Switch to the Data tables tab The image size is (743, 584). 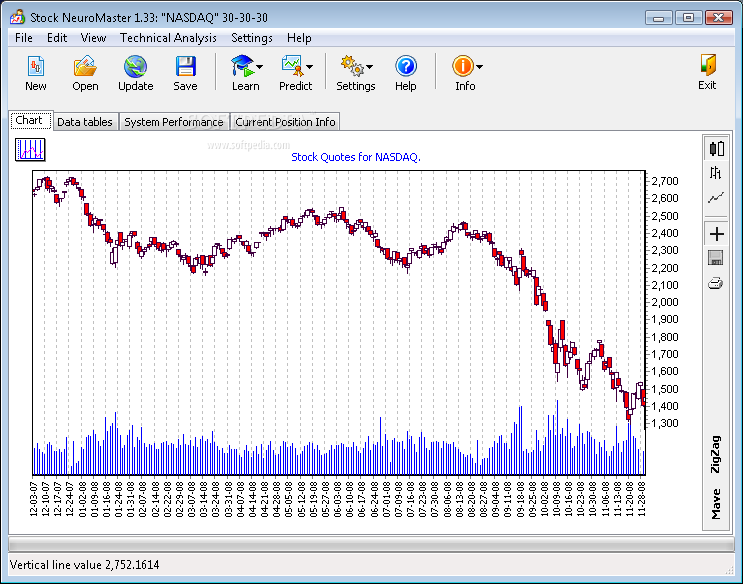(x=85, y=122)
